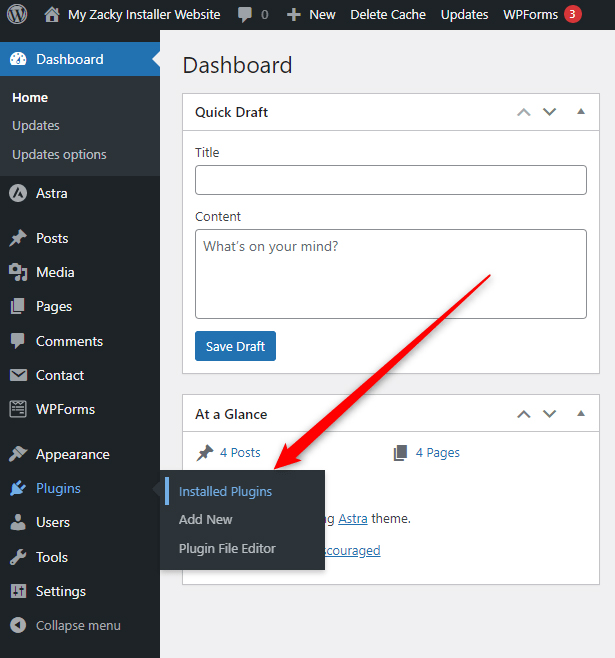The image size is (615, 658).
Task: Collapse the Quick Draft panel
Action: pos(581,112)
